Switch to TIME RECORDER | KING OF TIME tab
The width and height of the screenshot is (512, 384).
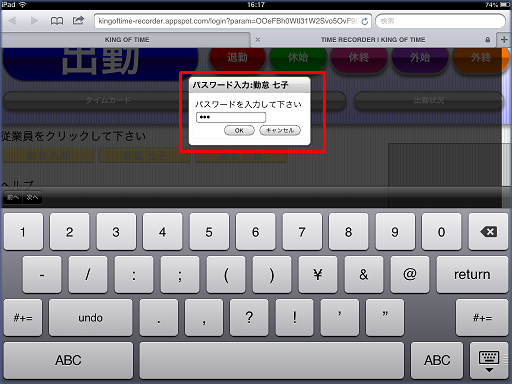[373, 40]
